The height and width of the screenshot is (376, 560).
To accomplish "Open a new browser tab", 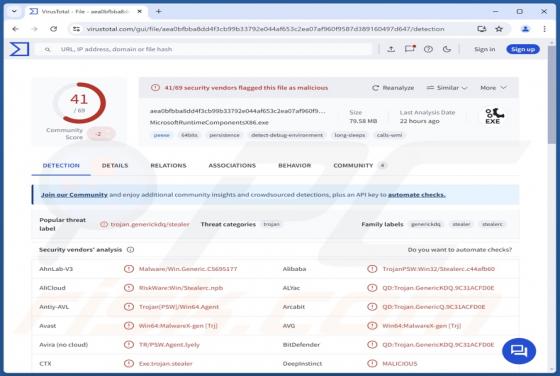I will 159,11.
